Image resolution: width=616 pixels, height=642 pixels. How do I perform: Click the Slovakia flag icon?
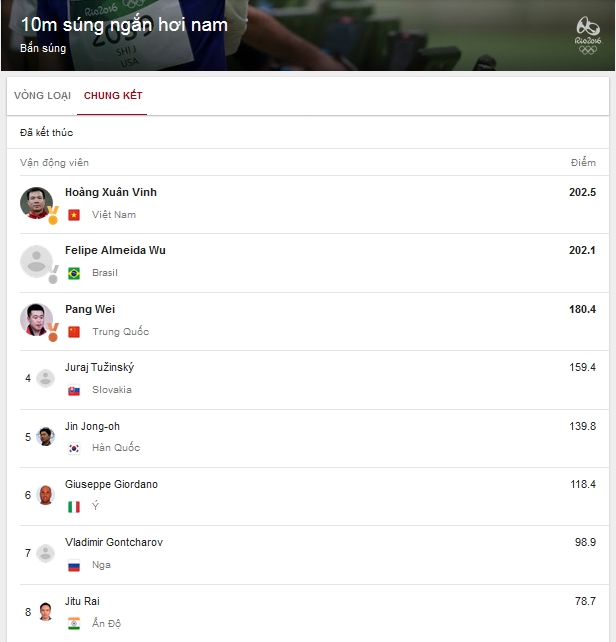click(x=74, y=390)
